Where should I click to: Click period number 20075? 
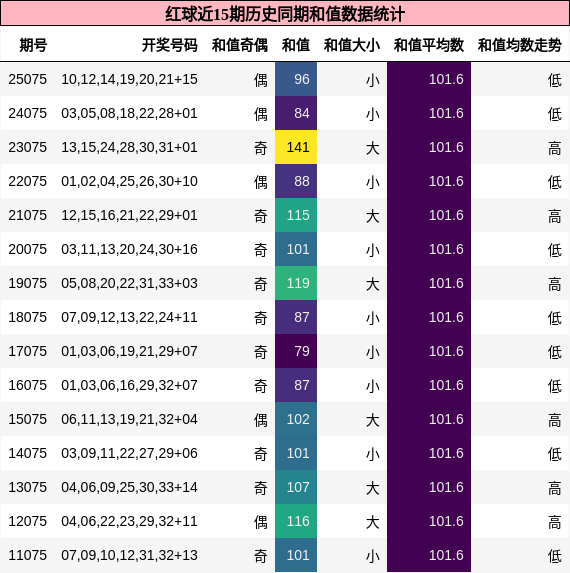(27, 249)
